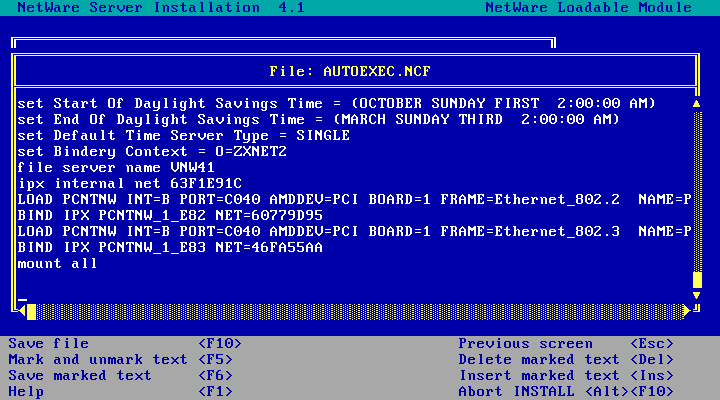This screenshot has width=720, height=400.
Task: Click the 'Help <F1>' hint
Action: 120,392
